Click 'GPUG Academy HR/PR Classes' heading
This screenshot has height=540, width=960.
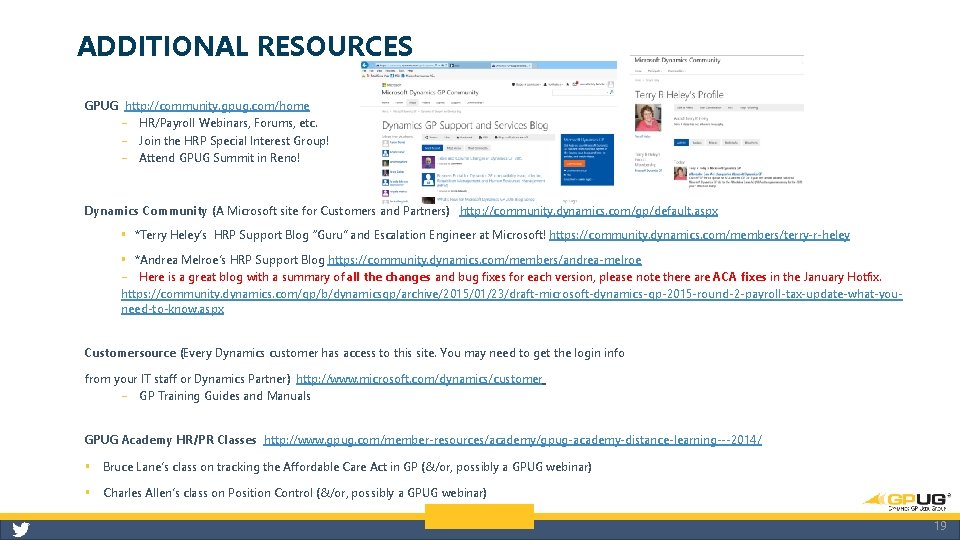pos(170,440)
